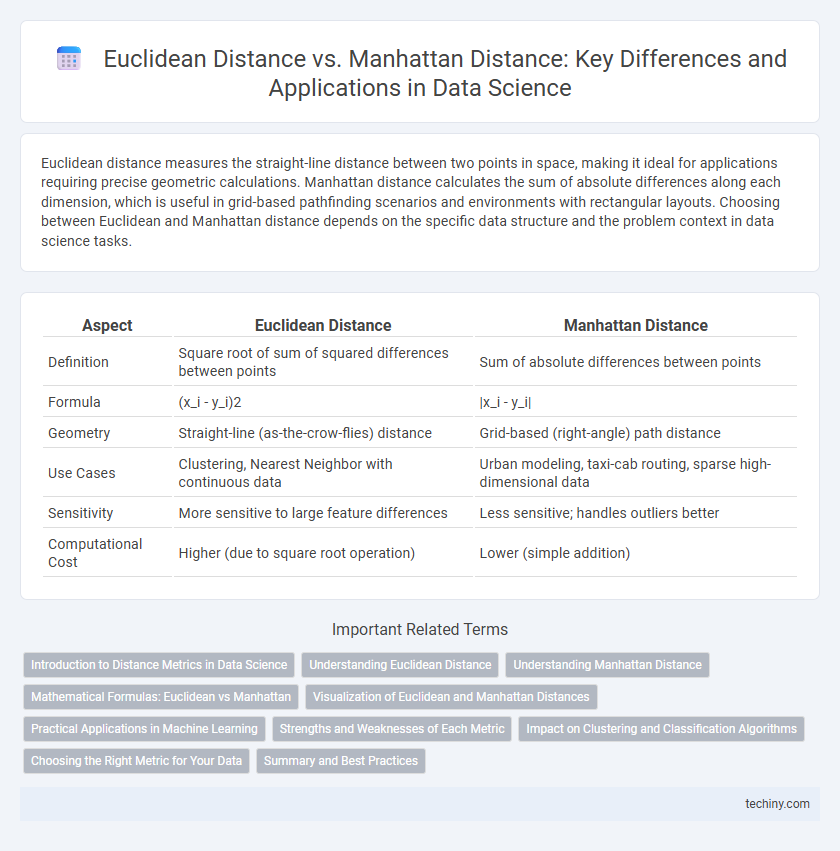
Task: Click the Aspect column header
Action: [107, 325]
